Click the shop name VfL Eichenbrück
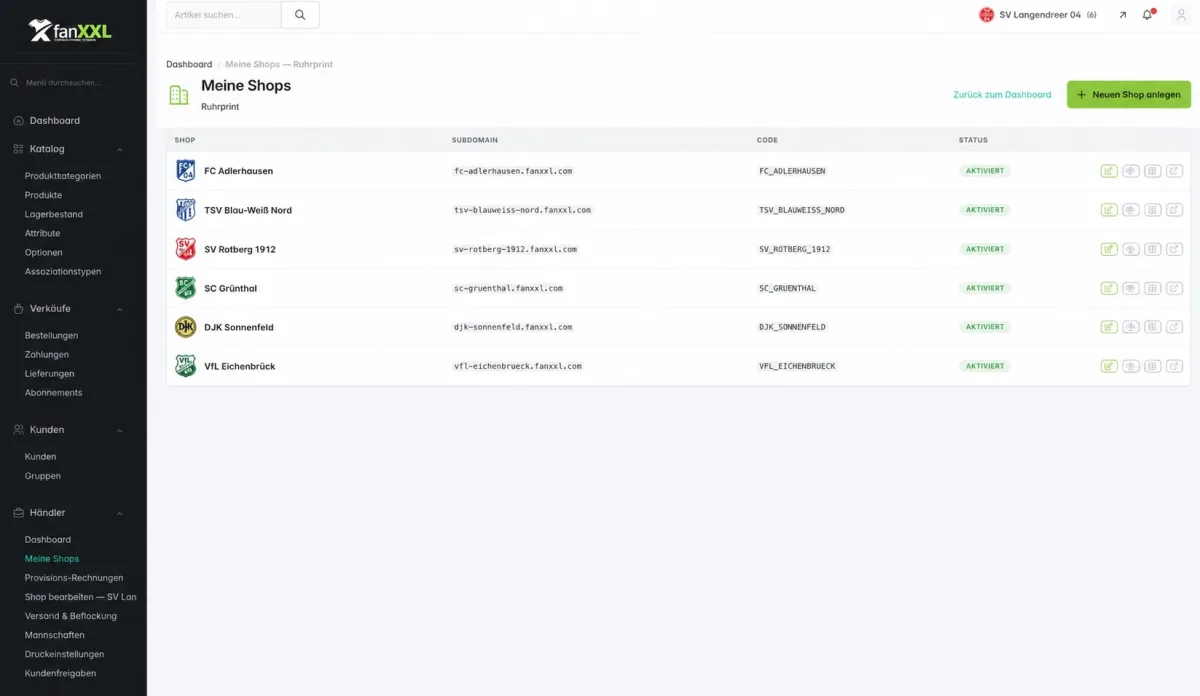The width and height of the screenshot is (1200, 696). coord(240,366)
